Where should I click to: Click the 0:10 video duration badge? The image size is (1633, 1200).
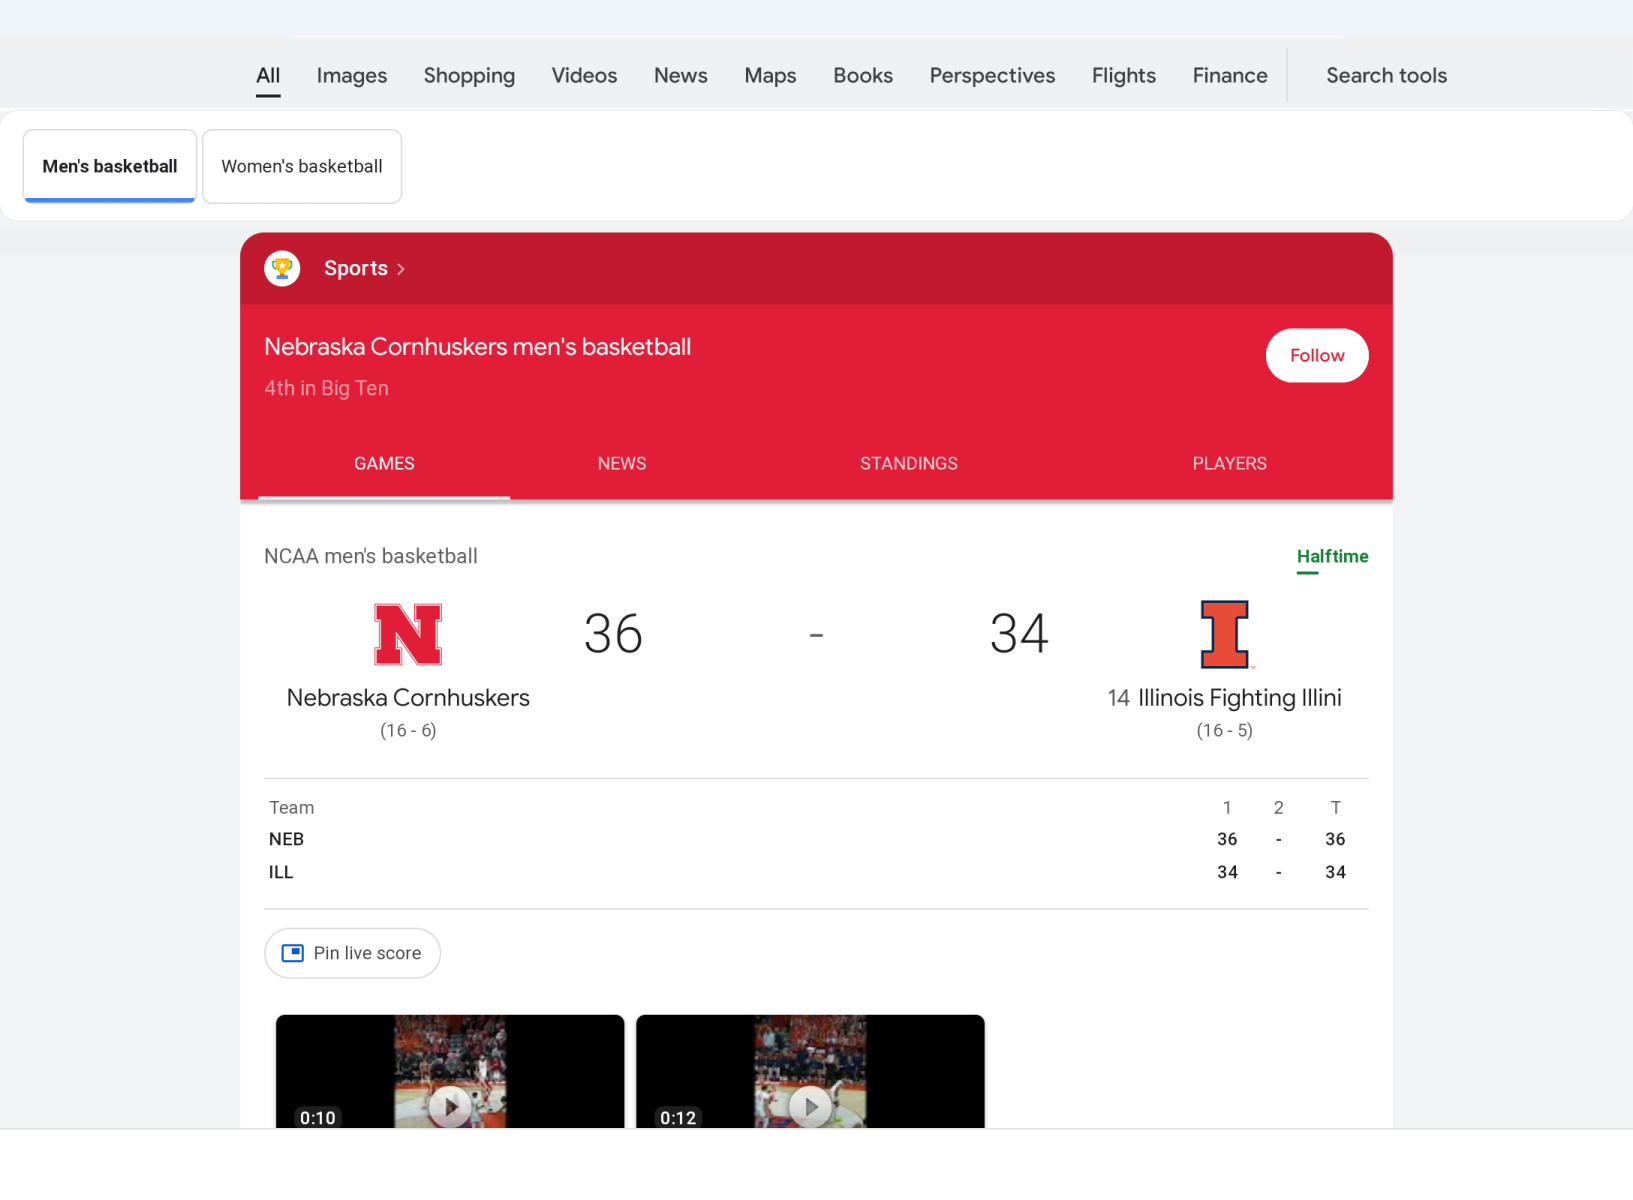(x=318, y=1117)
